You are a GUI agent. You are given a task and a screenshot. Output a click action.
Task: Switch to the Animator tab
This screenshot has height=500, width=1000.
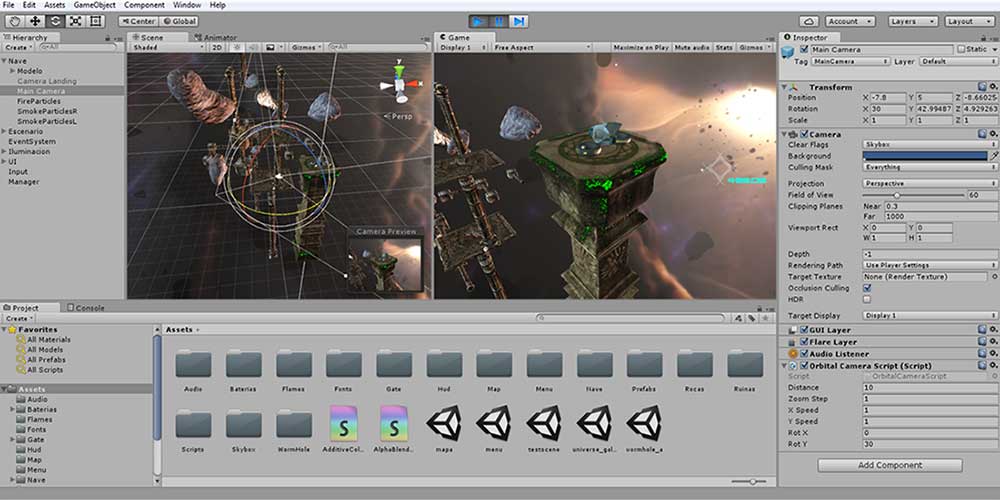pos(216,38)
